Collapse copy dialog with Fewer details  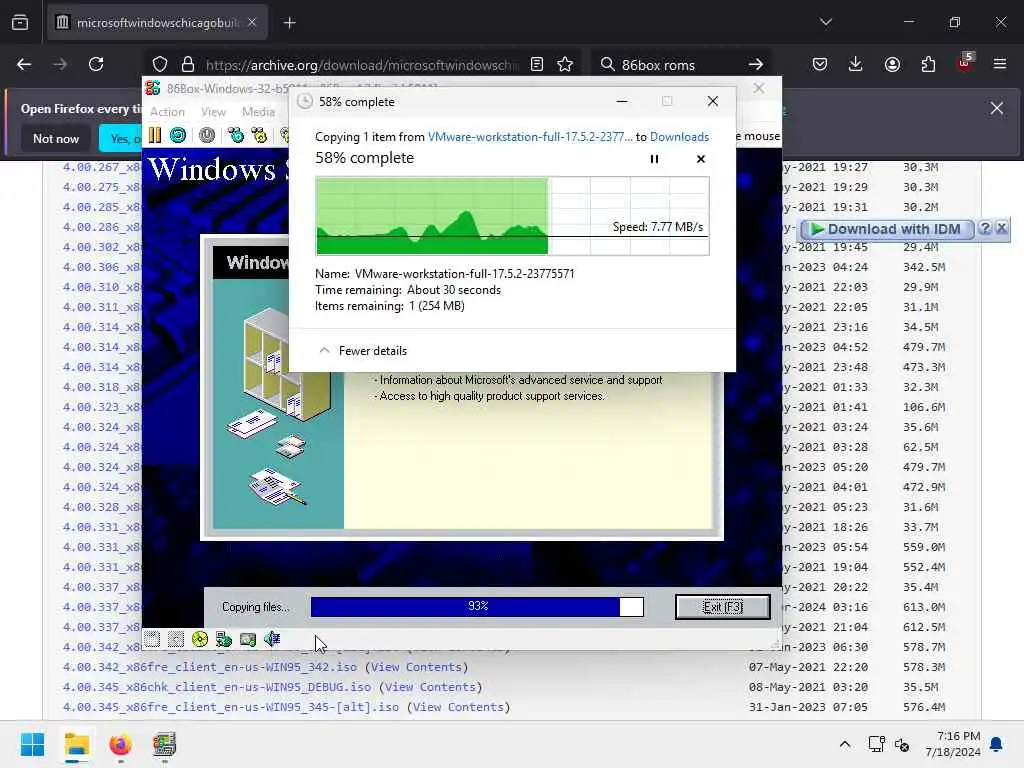(362, 351)
